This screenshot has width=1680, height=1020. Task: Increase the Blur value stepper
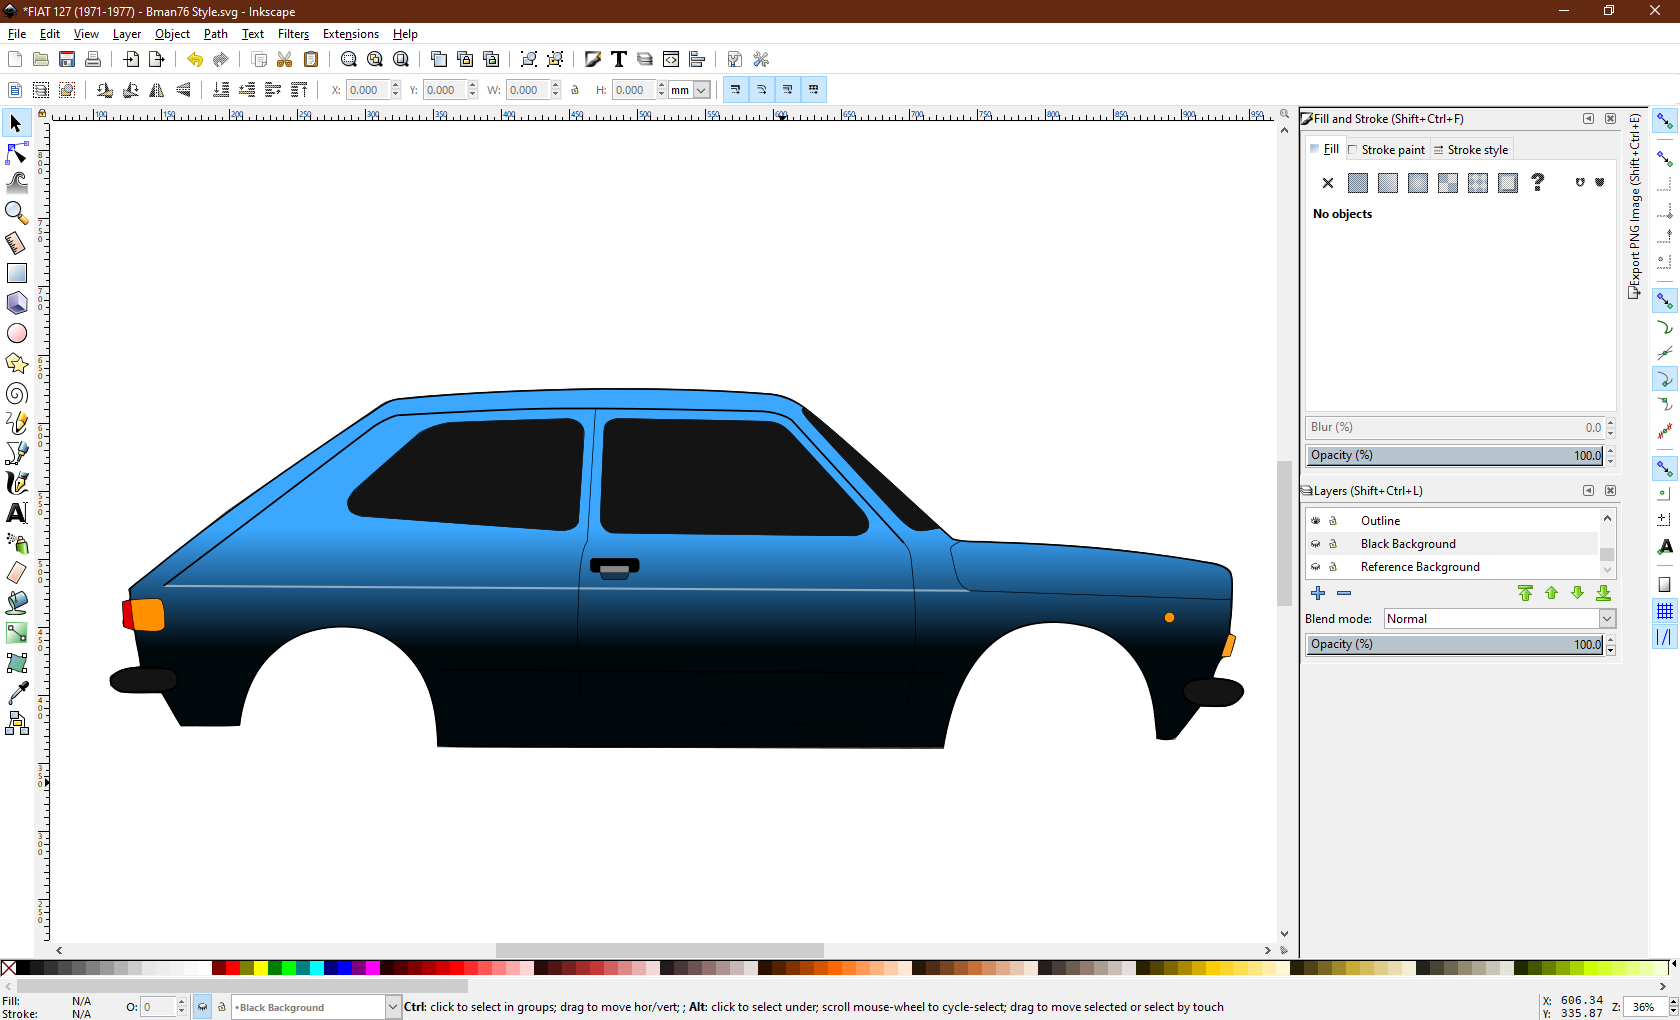(1610, 423)
